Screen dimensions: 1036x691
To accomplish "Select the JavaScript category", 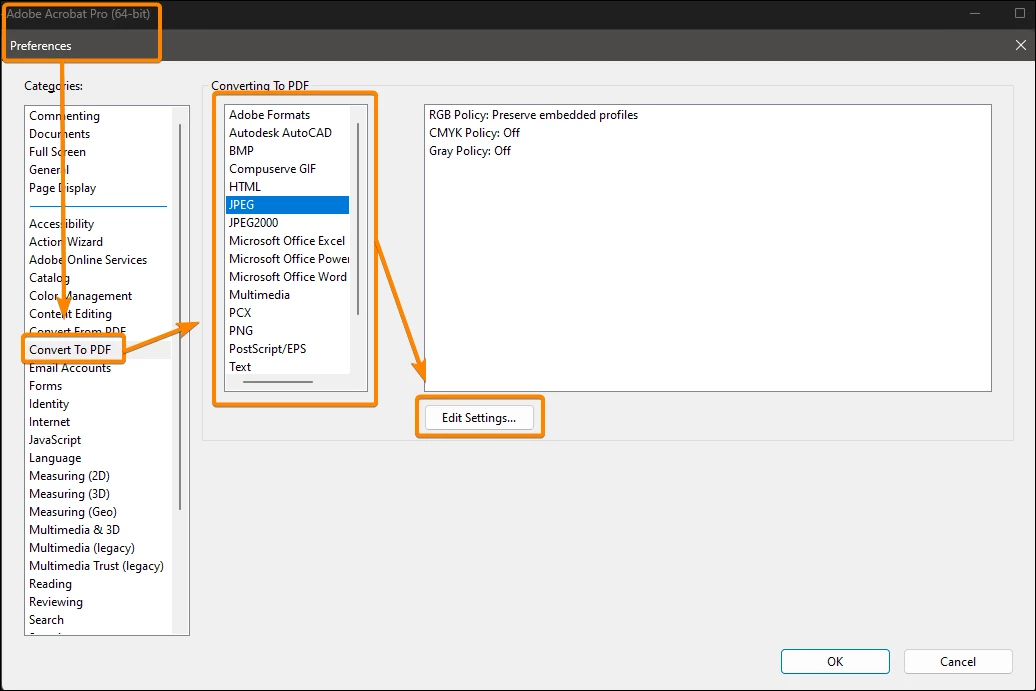I will point(55,439).
